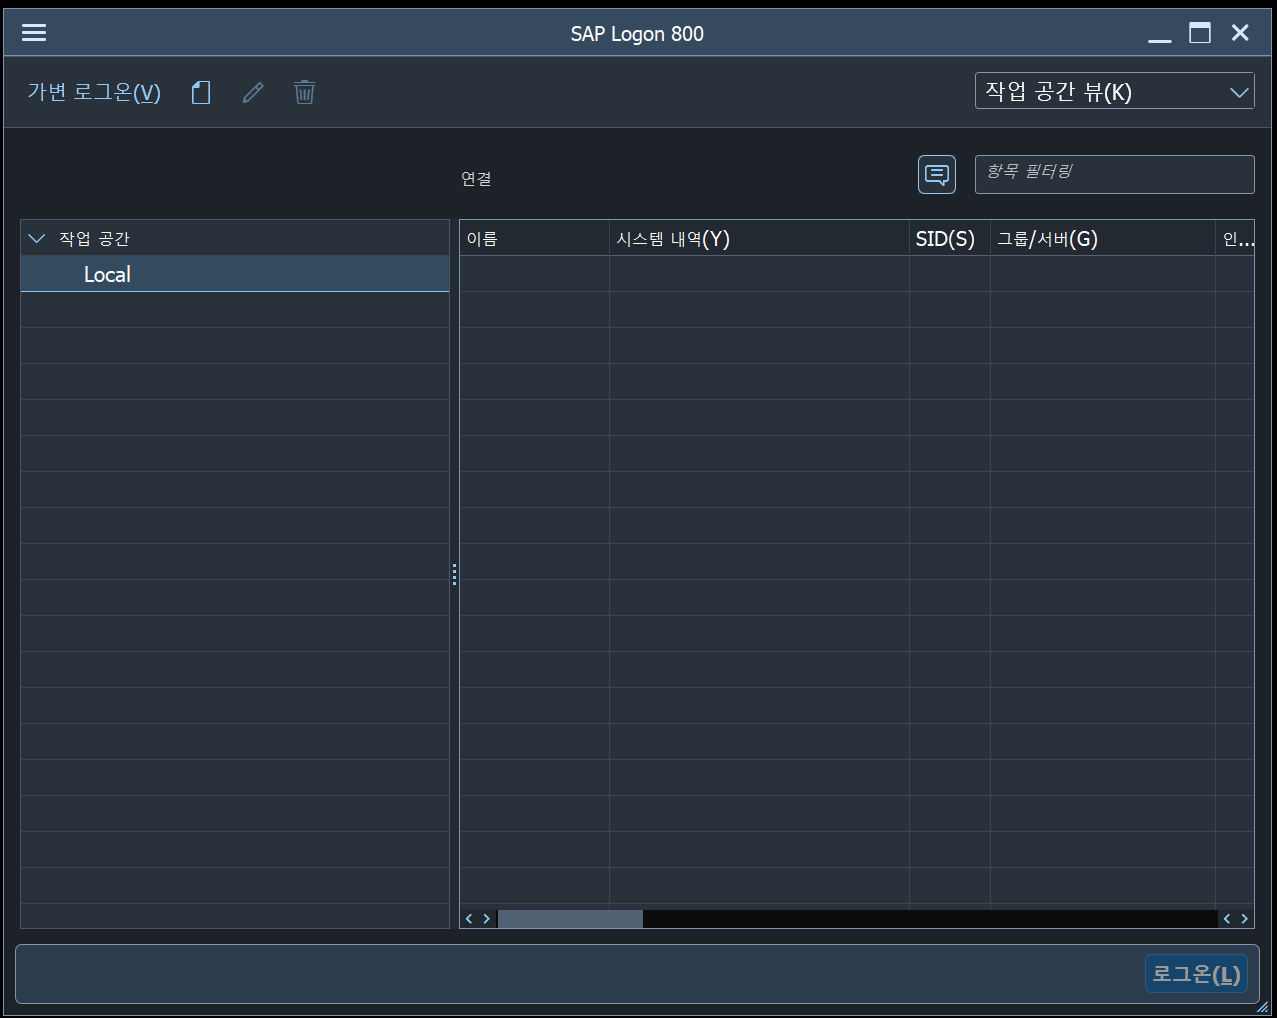This screenshot has height=1018, width=1277.
Task: Click the edit pencil icon
Action: coord(253,93)
